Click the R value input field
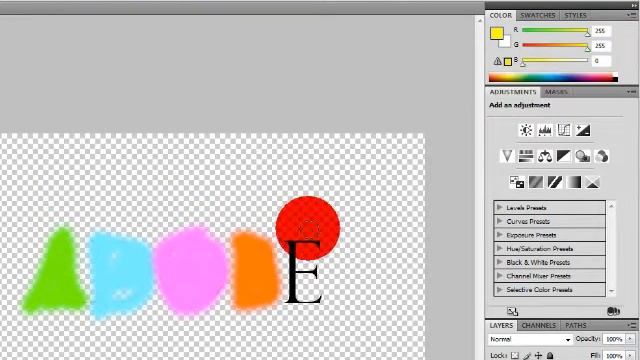The width and height of the screenshot is (640, 360). tap(601, 31)
